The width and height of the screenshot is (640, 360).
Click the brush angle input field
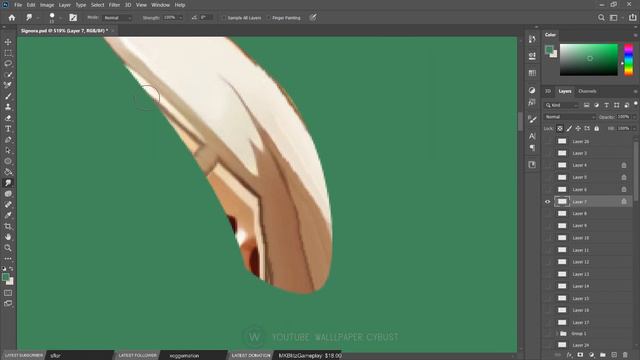(x=206, y=18)
